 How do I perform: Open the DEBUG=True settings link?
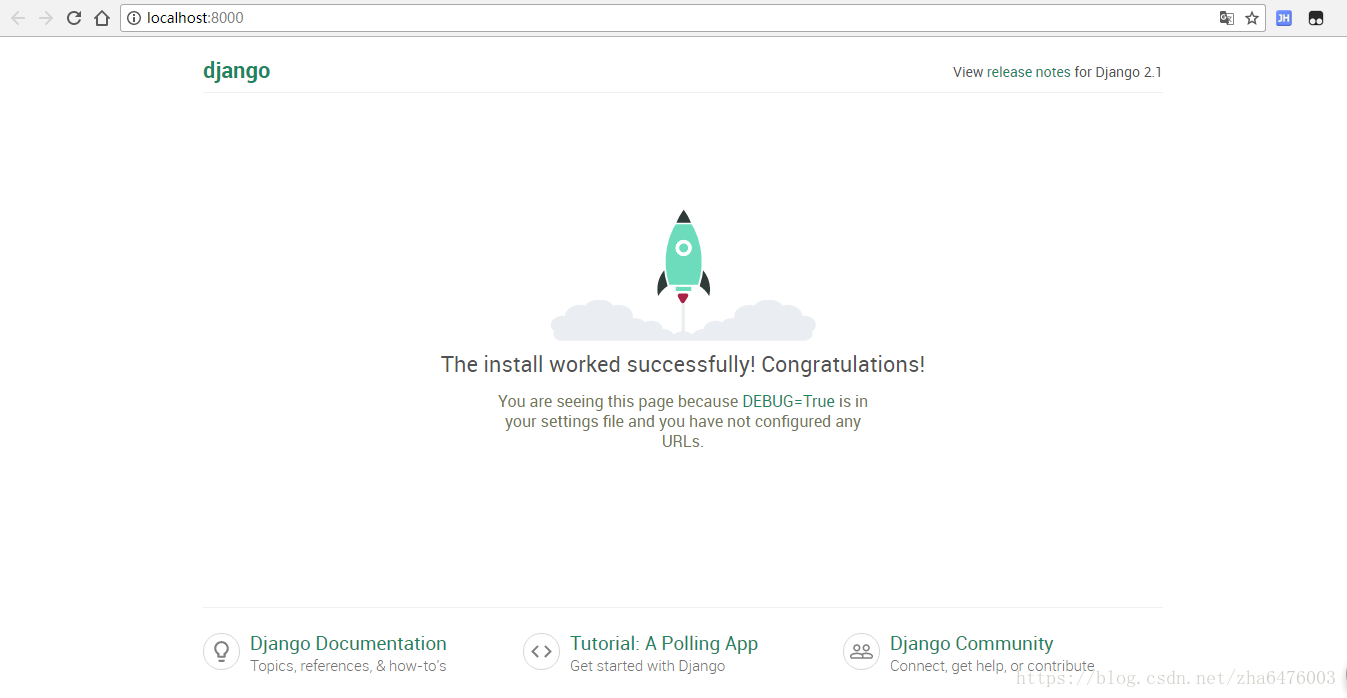[788, 401]
